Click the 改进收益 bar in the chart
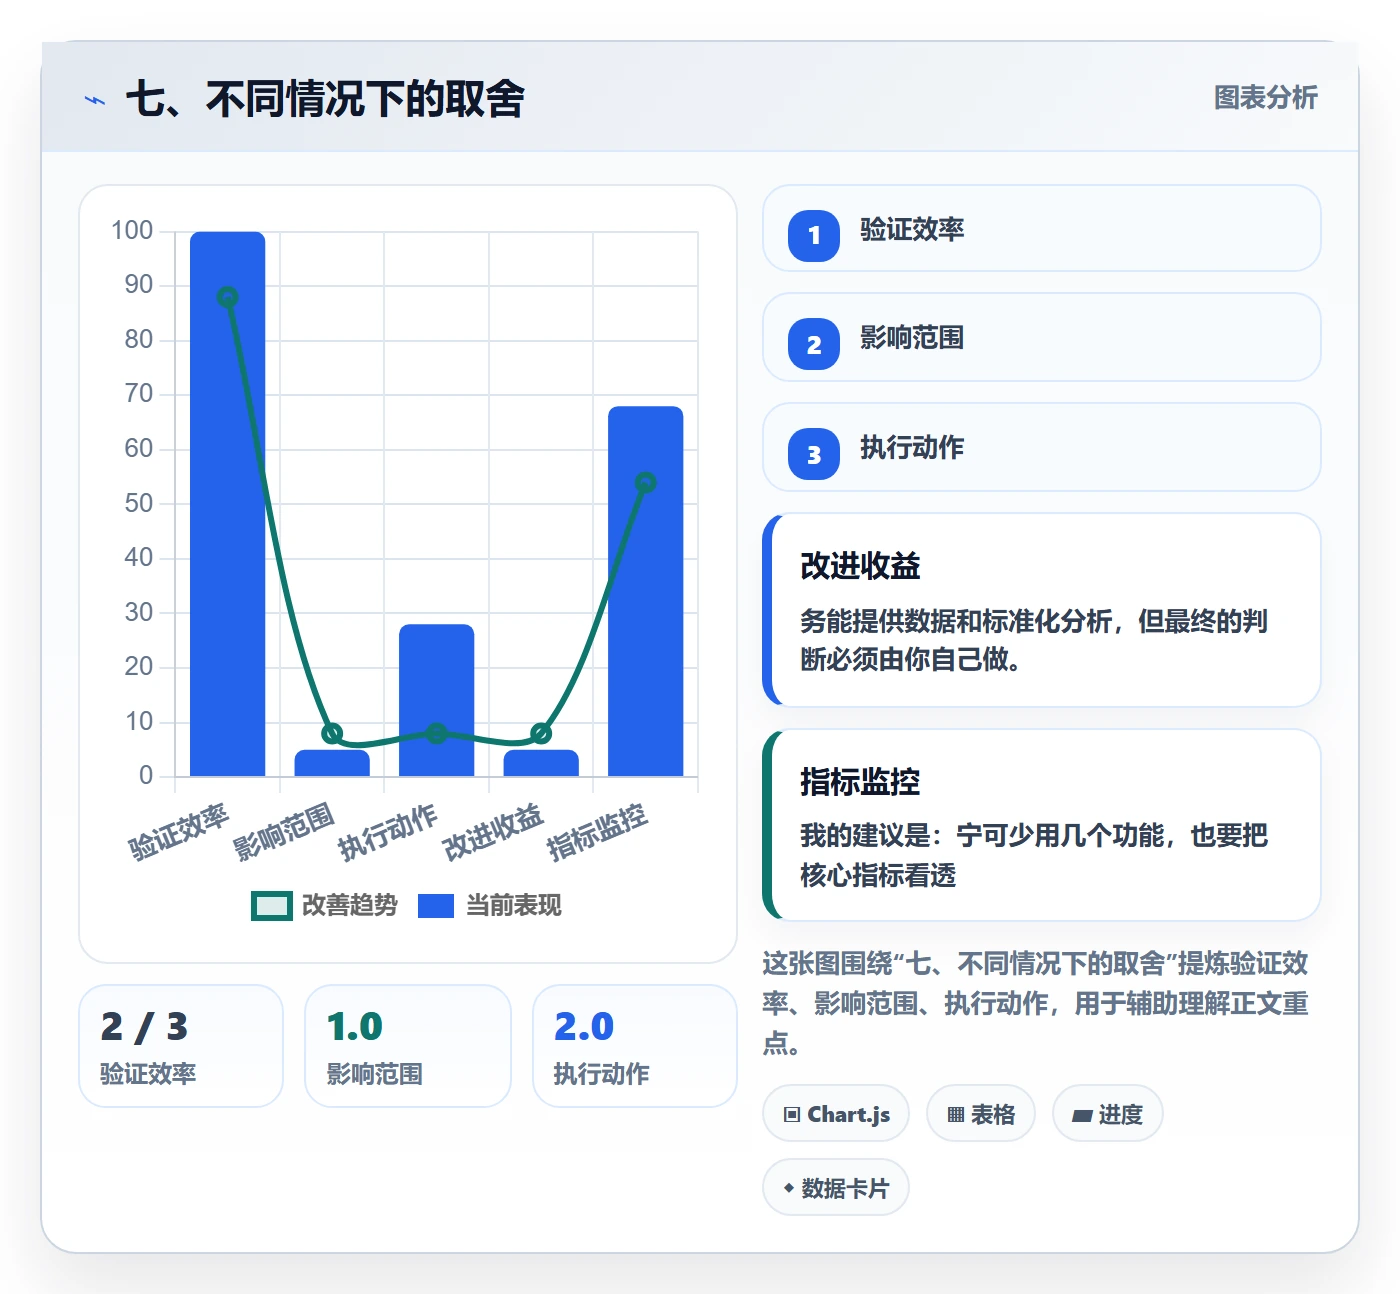 (x=541, y=763)
